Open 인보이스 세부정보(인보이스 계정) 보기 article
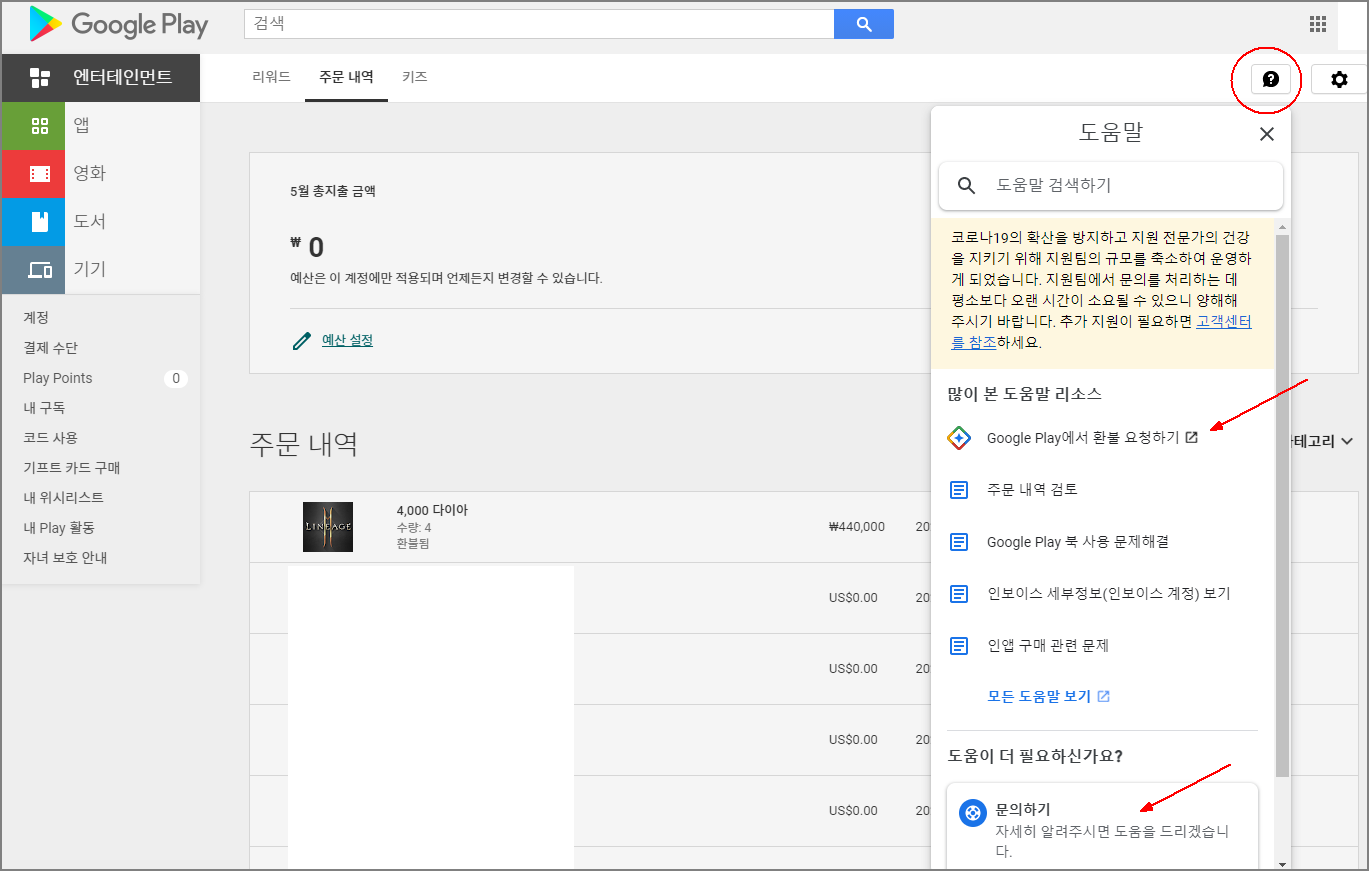 (x=1108, y=594)
